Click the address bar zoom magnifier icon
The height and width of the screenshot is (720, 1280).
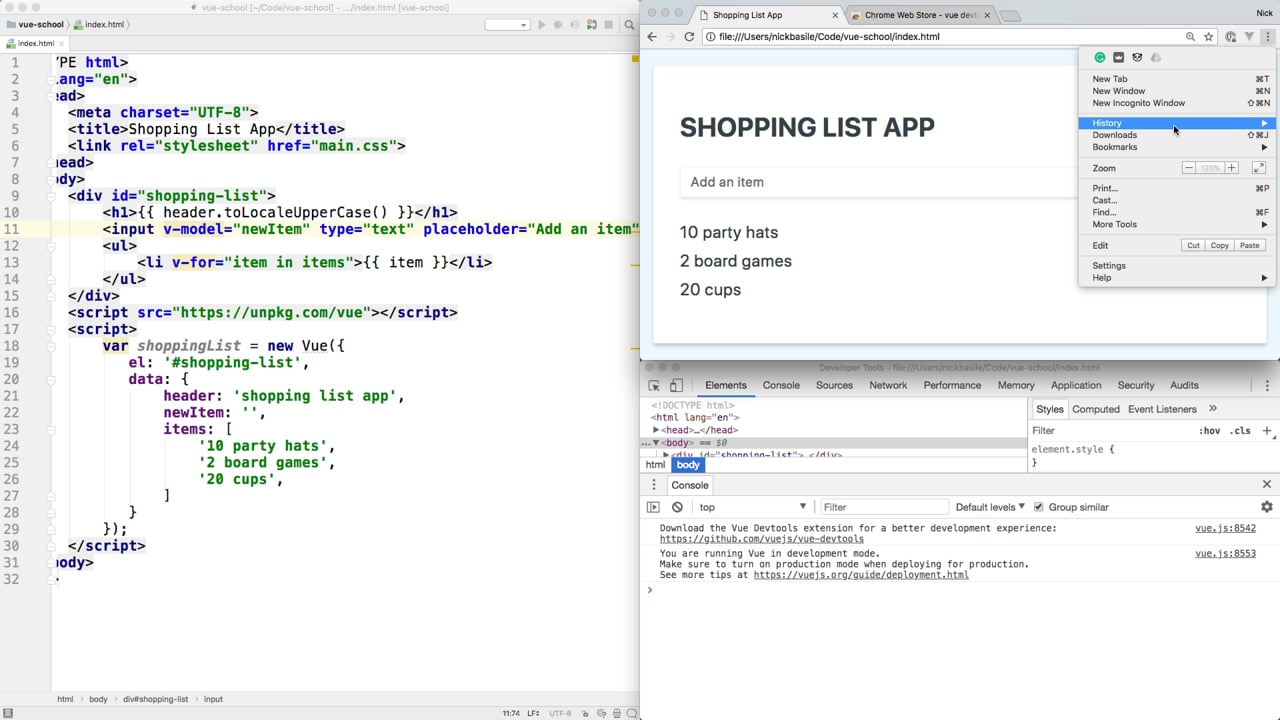pyautogui.click(x=1190, y=37)
